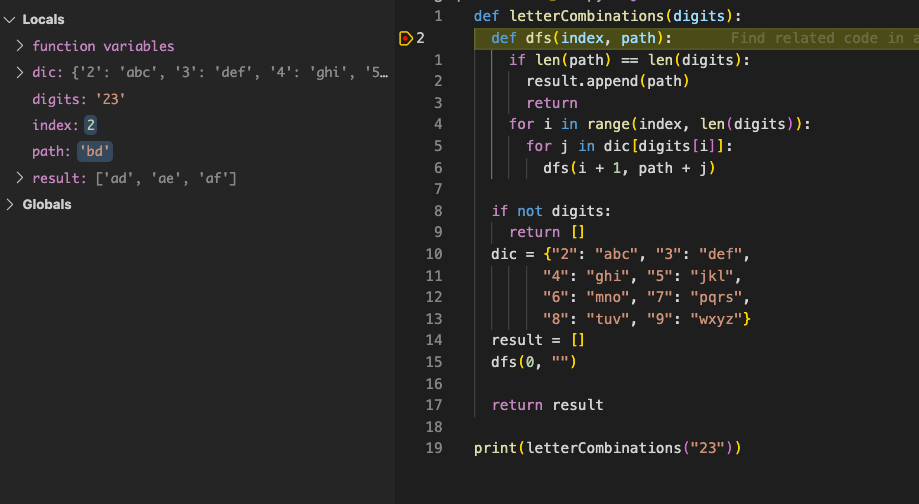Click the print(letterCombinations("23")) line
This screenshot has height=504, width=919.
pyautogui.click(x=608, y=448)
